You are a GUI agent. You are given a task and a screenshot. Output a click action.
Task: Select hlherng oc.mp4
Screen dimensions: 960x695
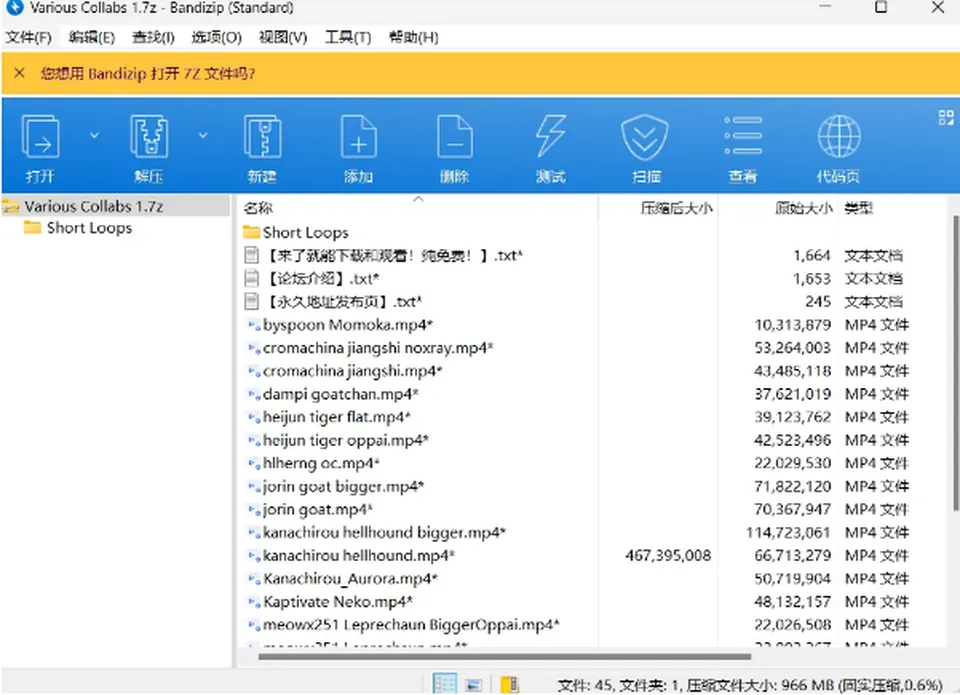tap(312, 463)
